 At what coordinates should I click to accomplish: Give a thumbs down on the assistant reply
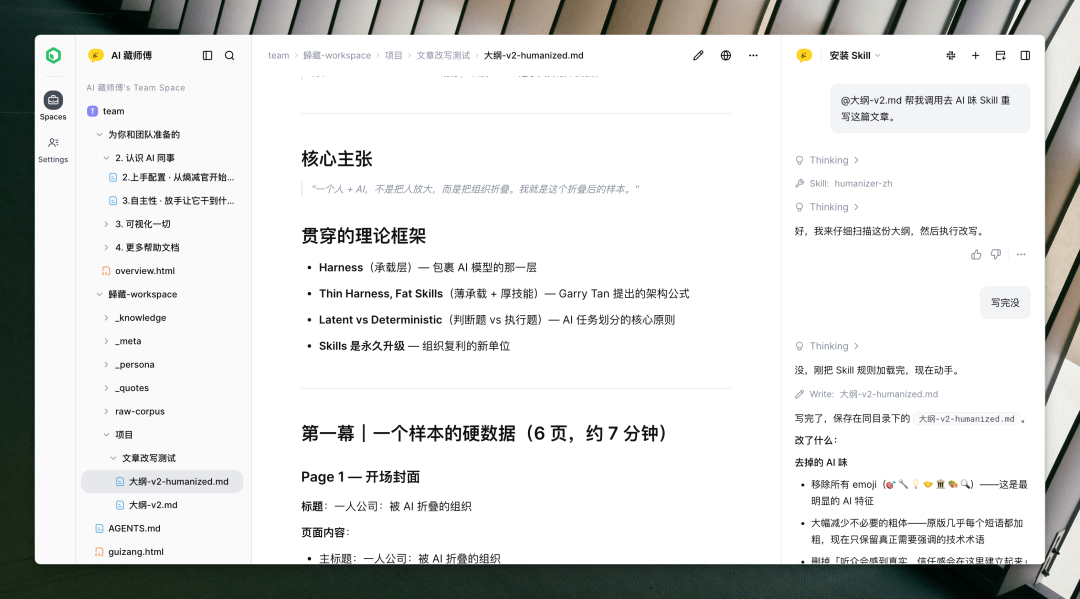pyautogui.click(x=995, y=254)
